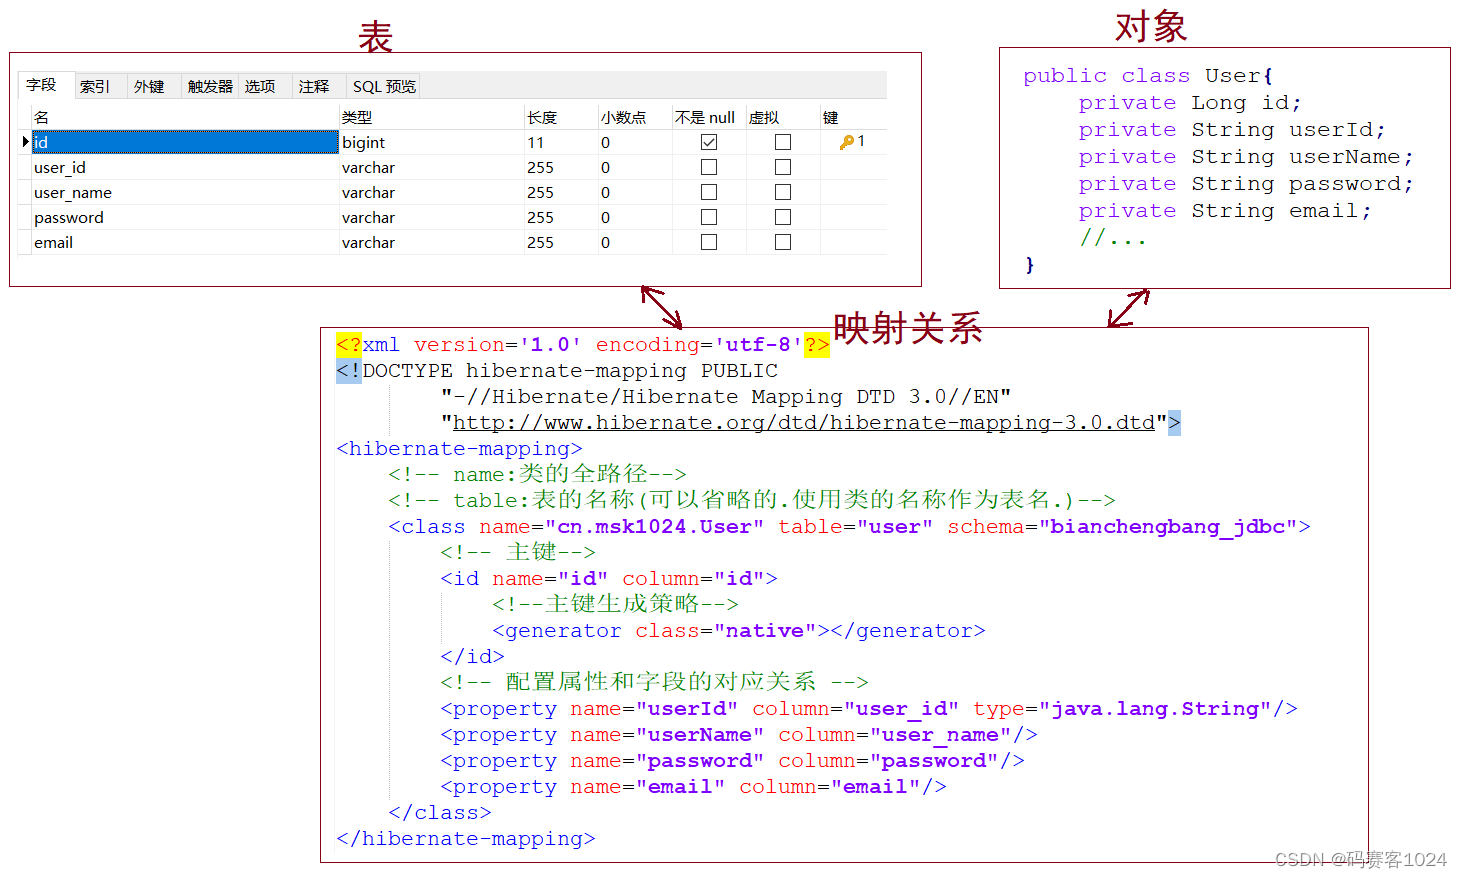
Task: Toggle 不是 null checkbox for email row
Action: click(709, 242)
